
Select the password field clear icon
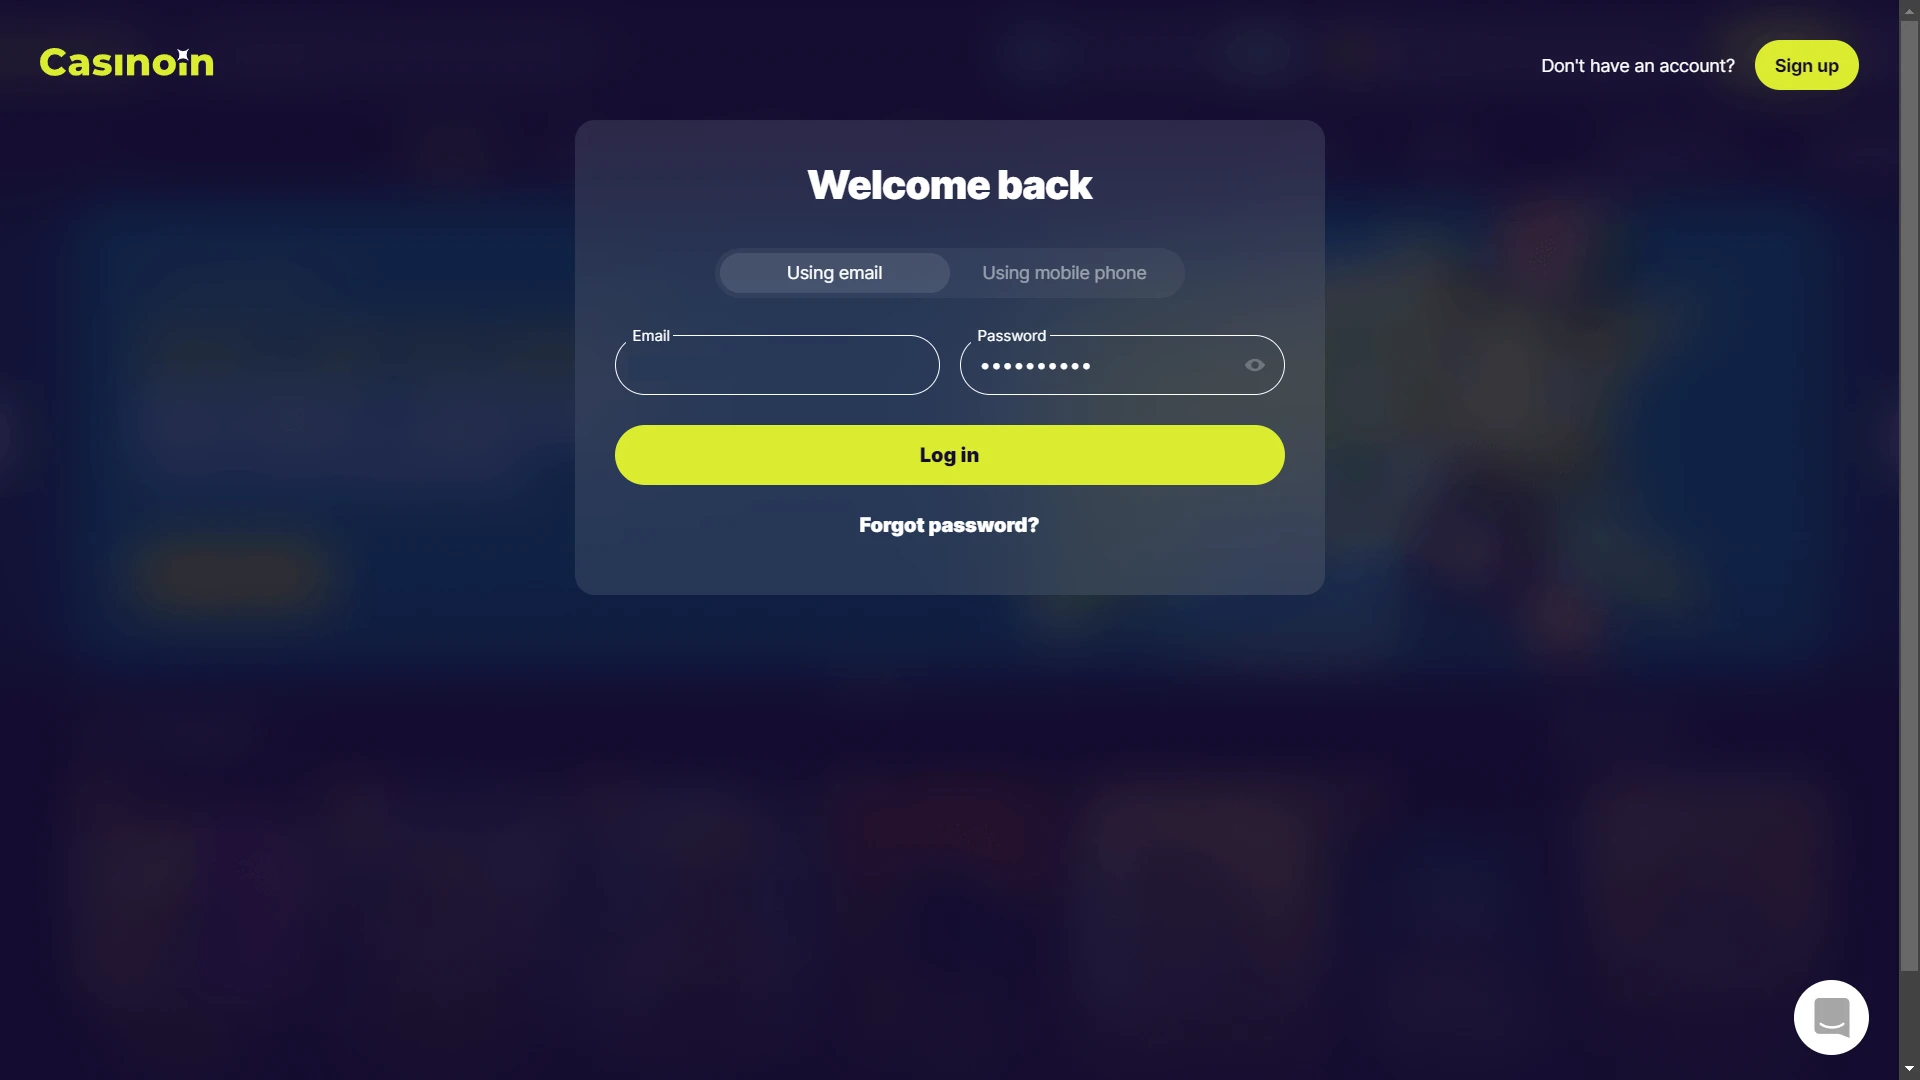click(1253, 364)
